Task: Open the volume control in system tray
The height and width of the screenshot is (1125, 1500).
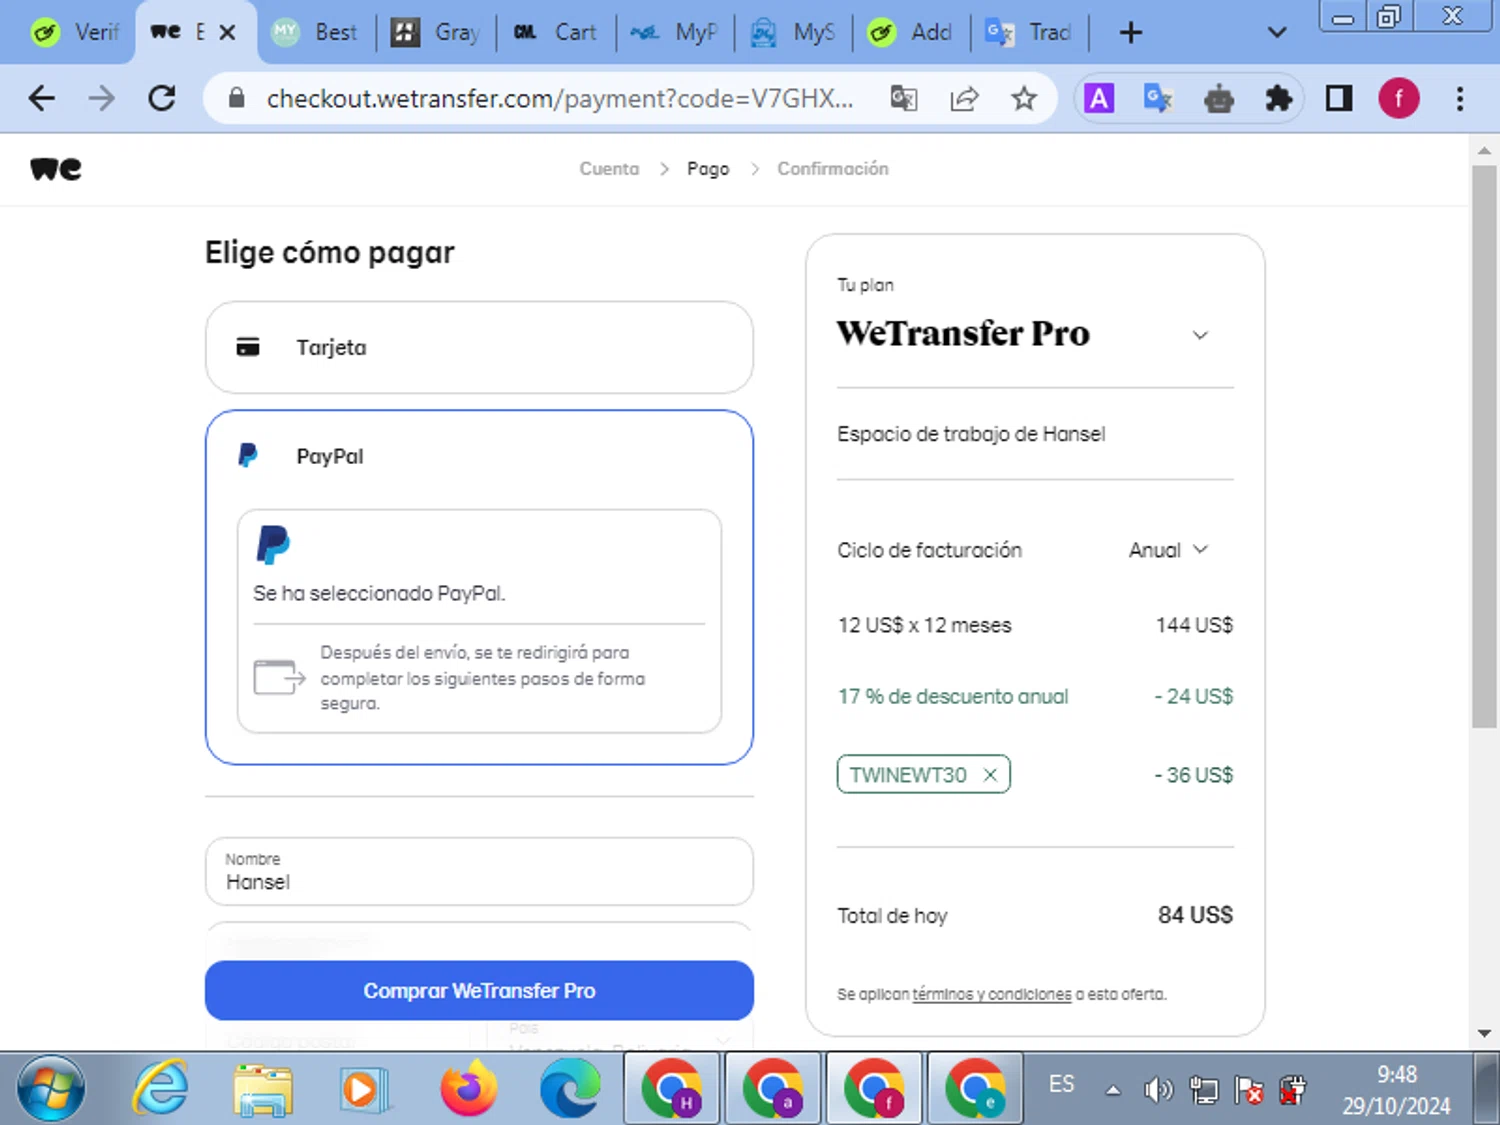Action: (1158, 1089)
